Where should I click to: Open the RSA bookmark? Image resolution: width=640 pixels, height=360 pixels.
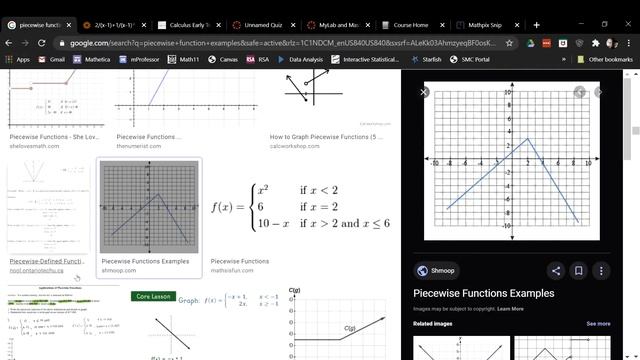(258, 60)
